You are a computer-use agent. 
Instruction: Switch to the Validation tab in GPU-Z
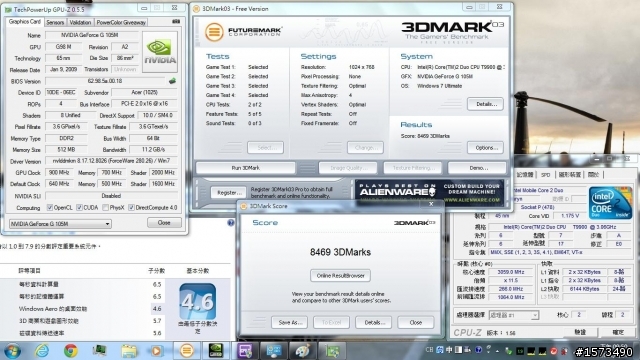coord(80,22)
